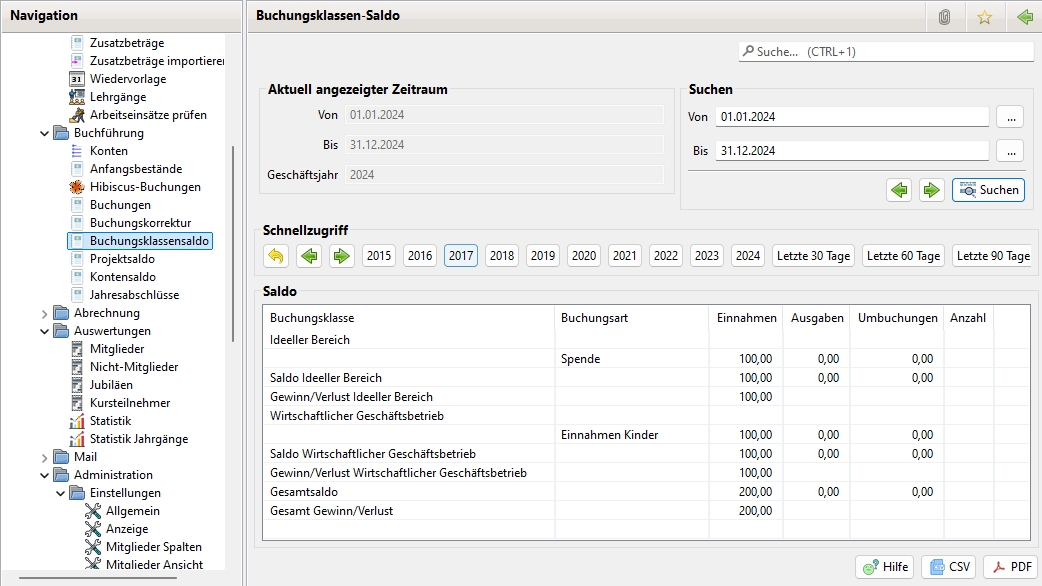Viewport: 1042px width, 586px height.
Task: Click the green back arrow in title bar
Action: coord(1024,17)
